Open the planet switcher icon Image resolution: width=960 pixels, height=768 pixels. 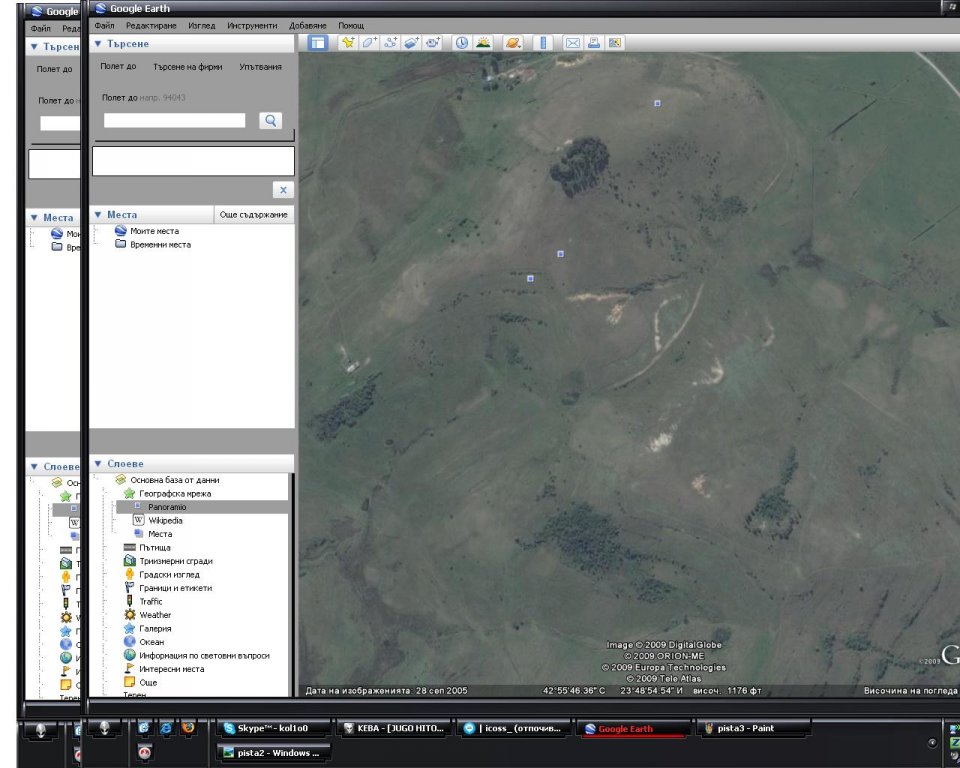click(513, 43)
